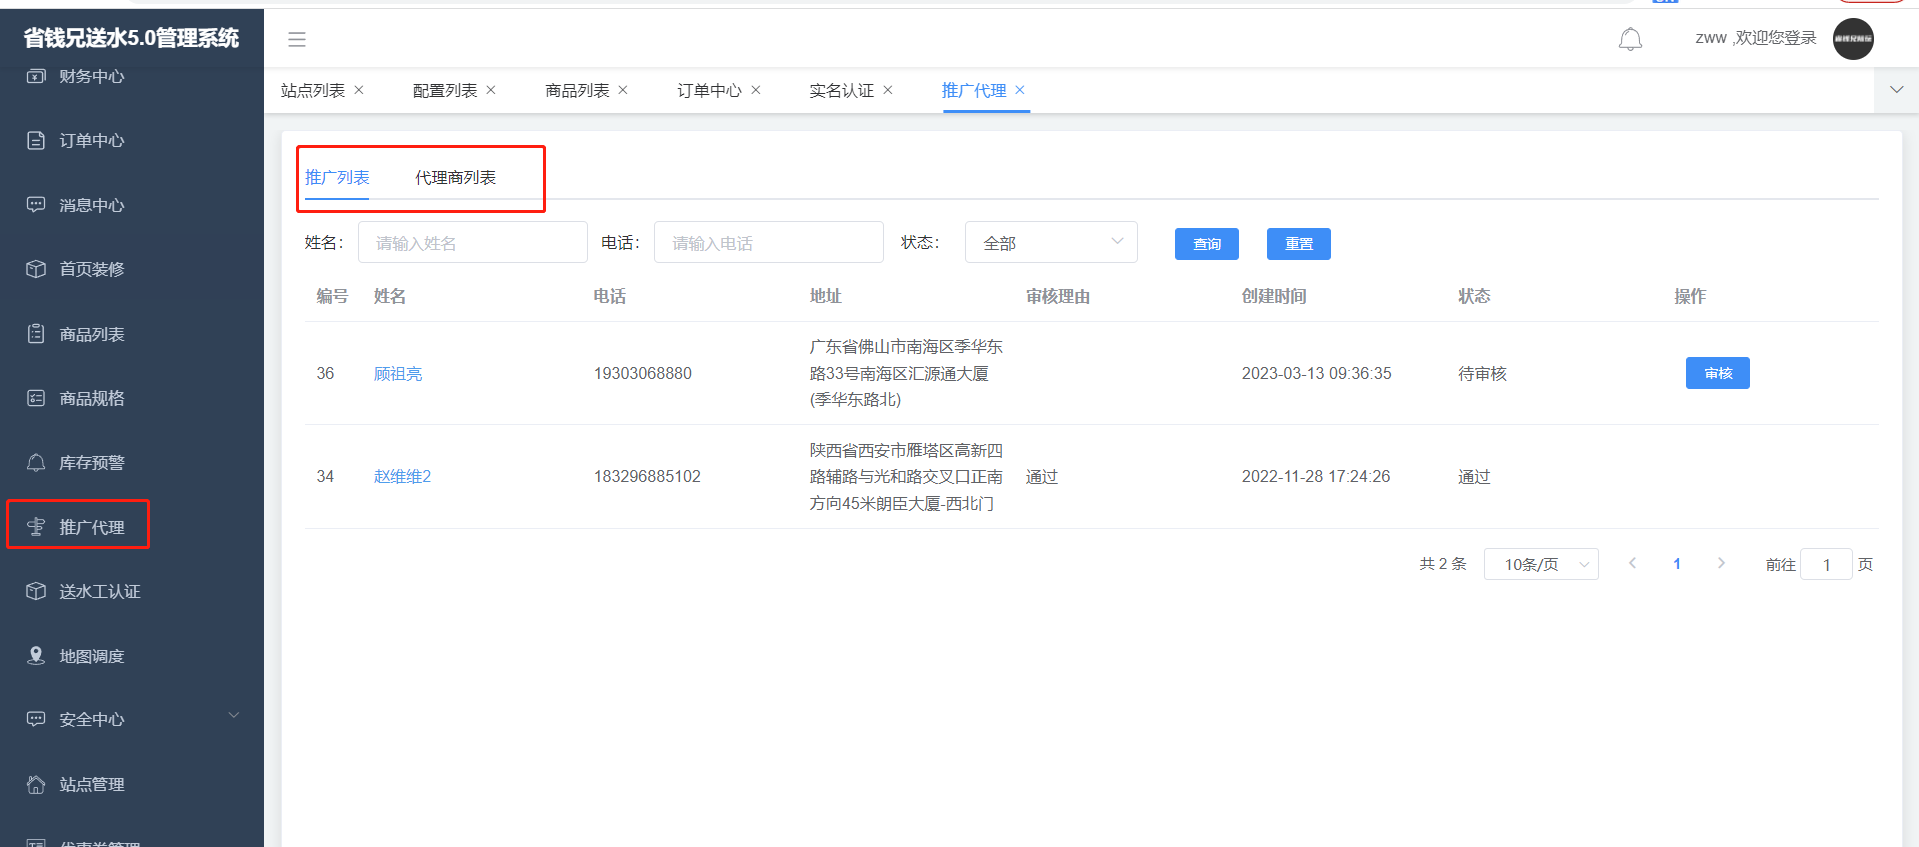Viewport: 1919px width, 847px height.
Task: Open 库存预警 sidebar item
Action: [x=91, y=463]
